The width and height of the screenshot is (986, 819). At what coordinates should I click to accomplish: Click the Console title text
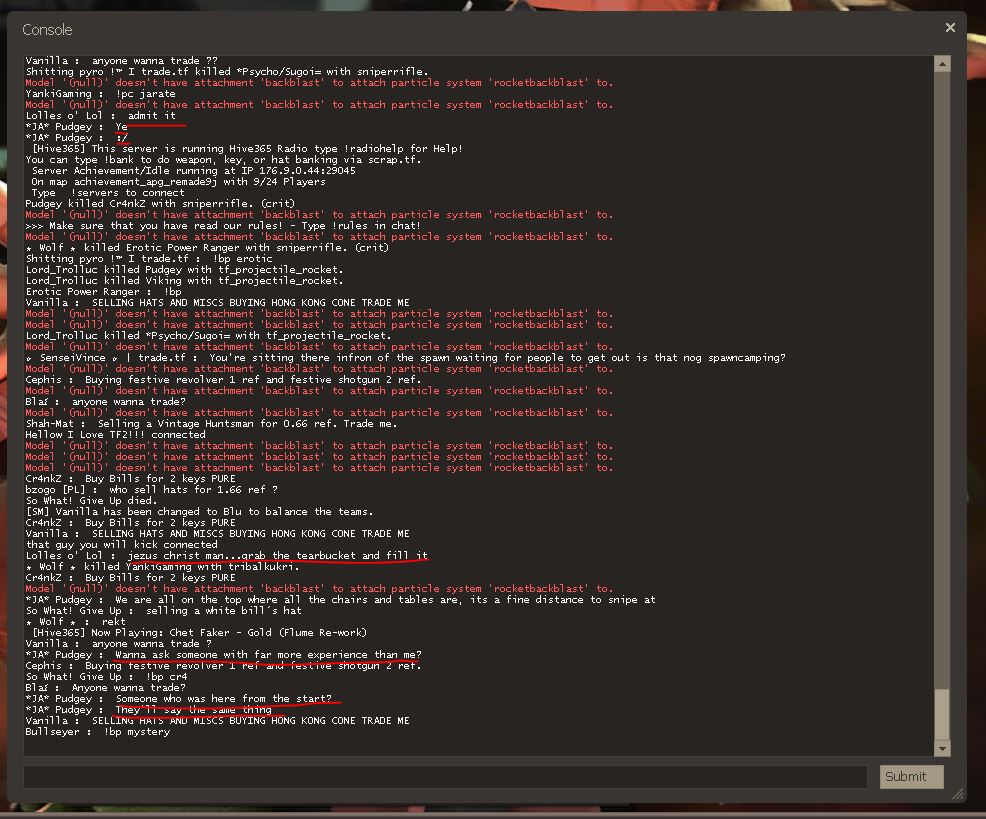click(48, 30)
